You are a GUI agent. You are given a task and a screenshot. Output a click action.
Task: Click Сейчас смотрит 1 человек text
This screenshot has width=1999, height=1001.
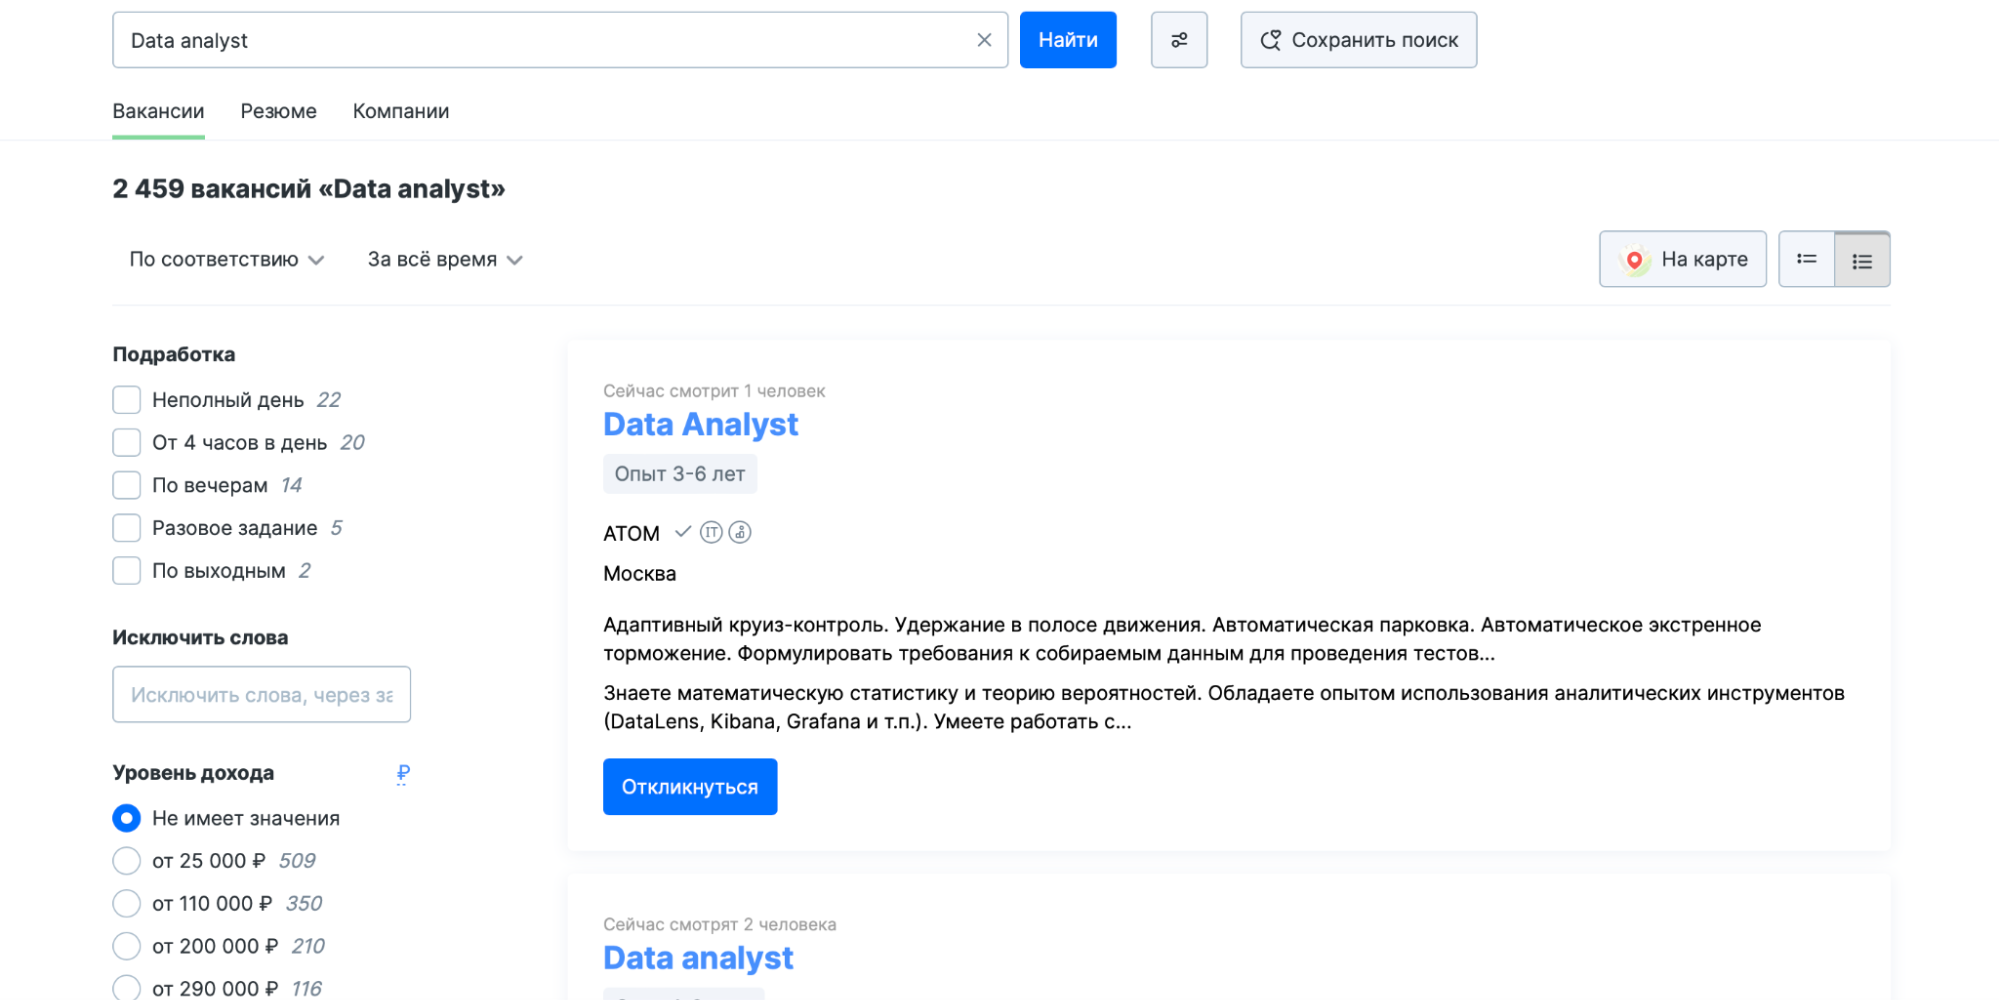pos(714,391)
